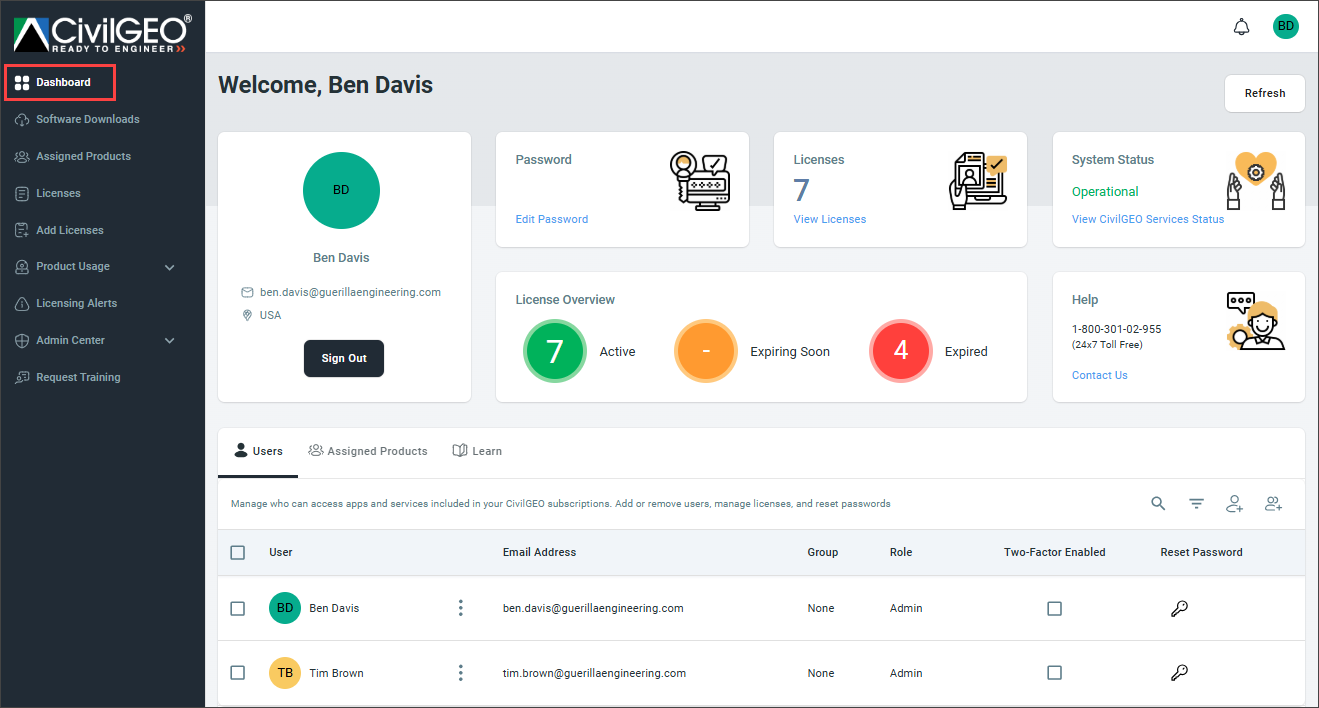The image size is (1319, 708).
Task: Select the Ben Davis row checkbox
Action: coord(238,608)
